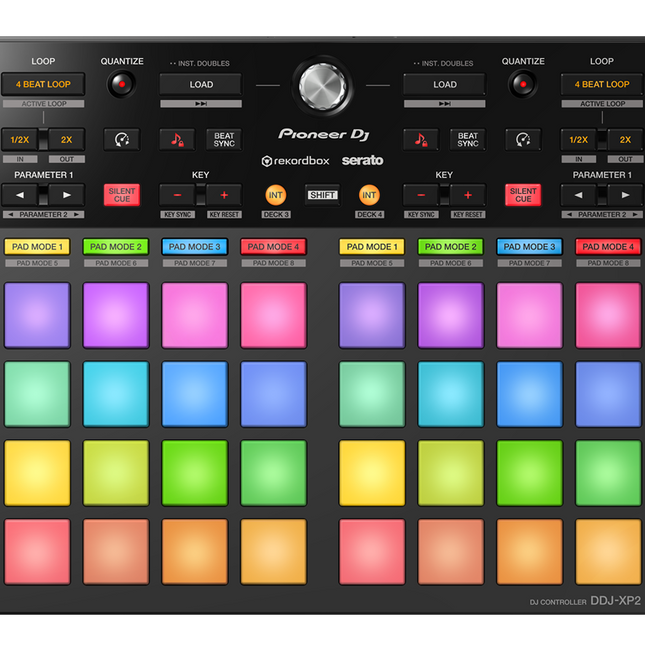Click the left deck PARAMETER 1 left arrow
Screen dimensions: 645x645
tap(20, 195)
